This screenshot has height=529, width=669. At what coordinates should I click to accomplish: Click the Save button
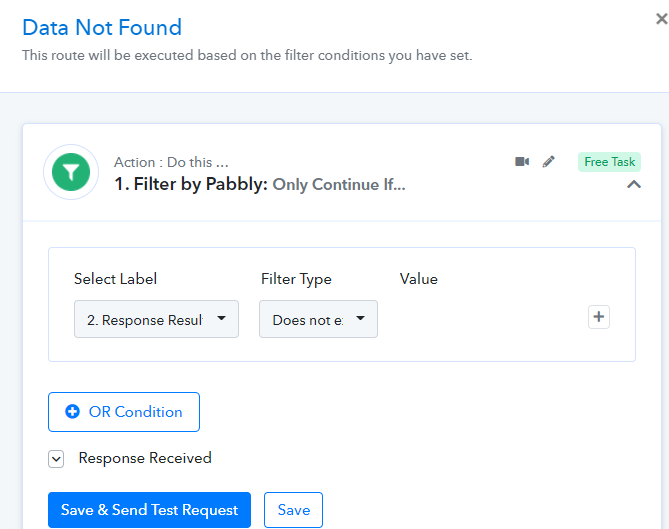293,510
